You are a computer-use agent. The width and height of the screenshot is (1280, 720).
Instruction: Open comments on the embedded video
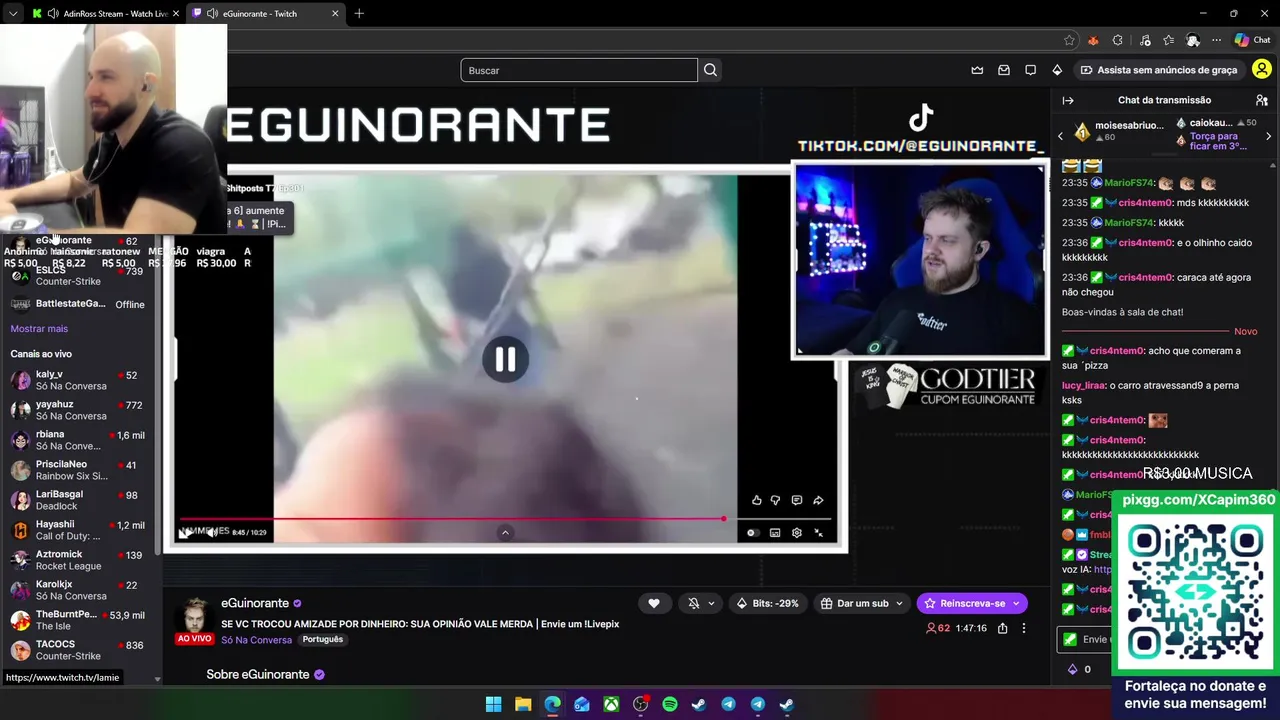point(797,500)
